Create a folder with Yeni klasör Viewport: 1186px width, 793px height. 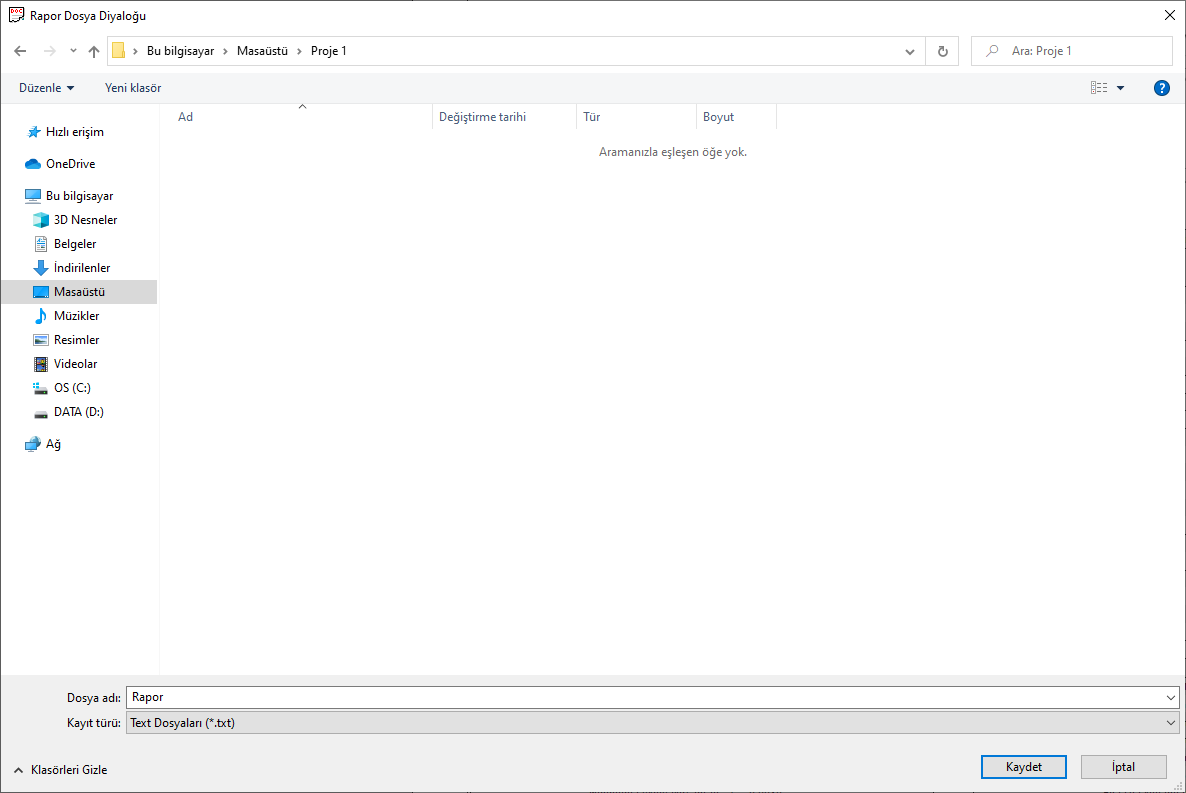tap(133, 88)
